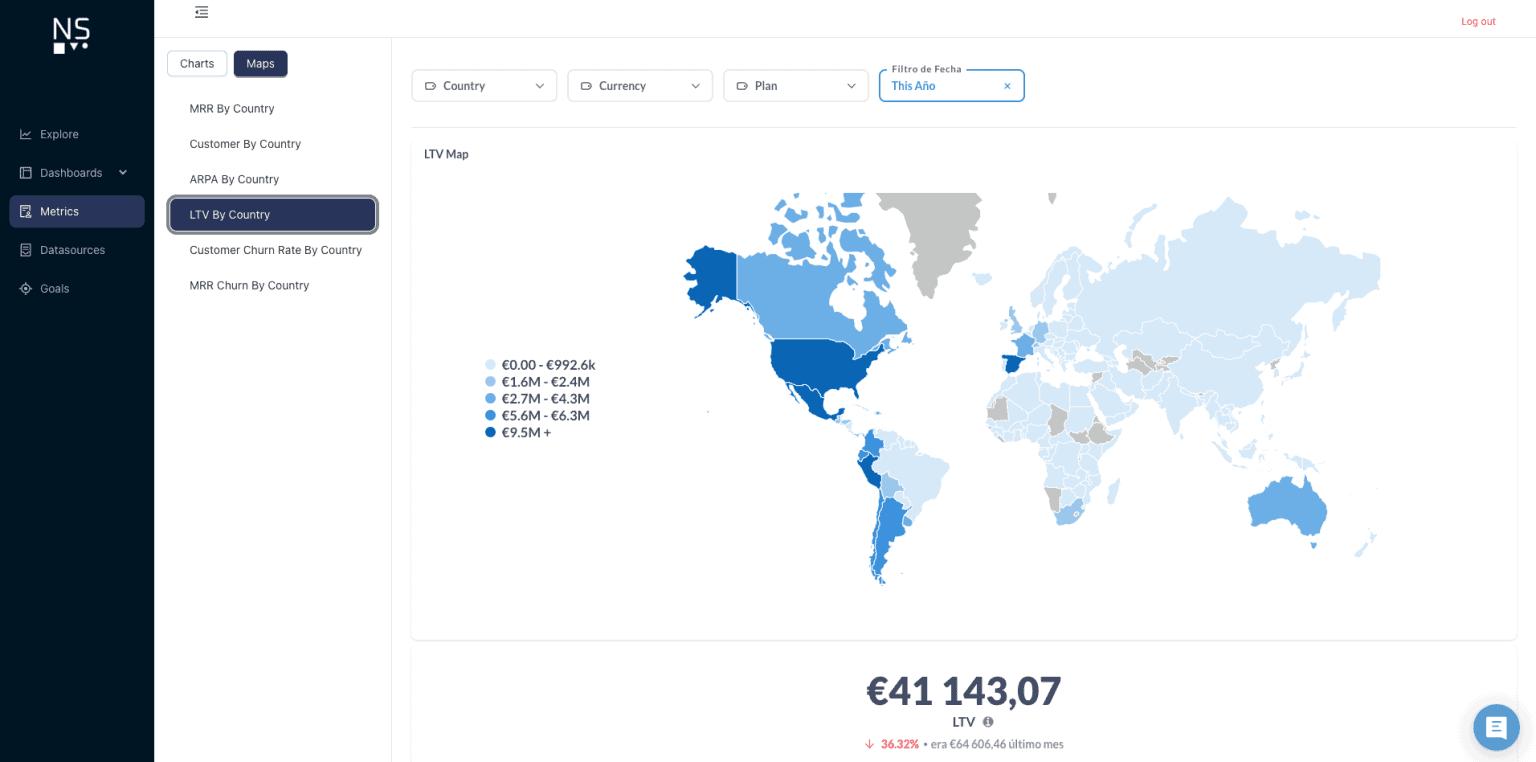Image resolution: width=1536 pixels, height=762 pixels.
Task: Open the Plan filter dropdown
Action: click(x=795, y=85)
